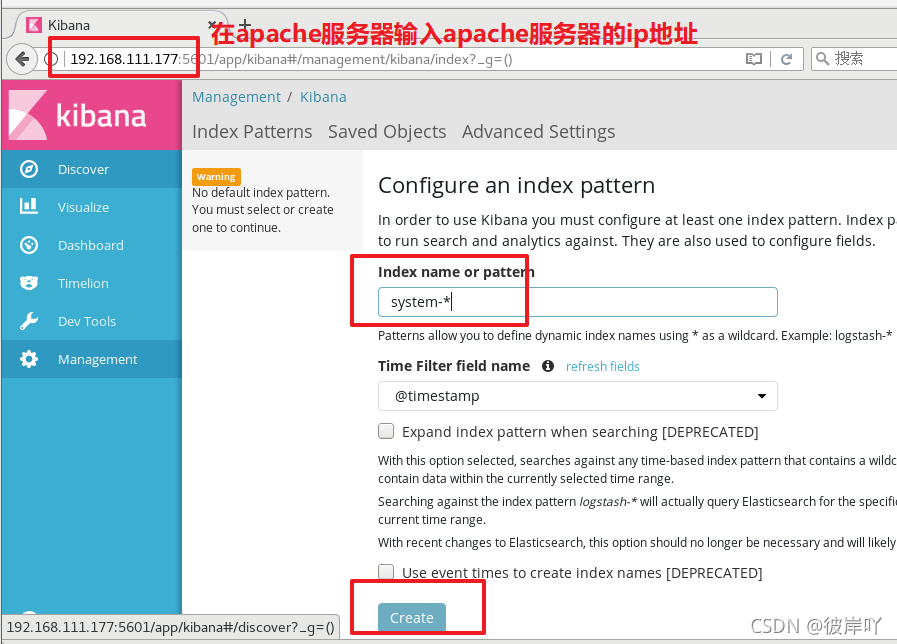This screenshot has height=644, width=897.
Task: Click the Create button
Action: (411, 617)
